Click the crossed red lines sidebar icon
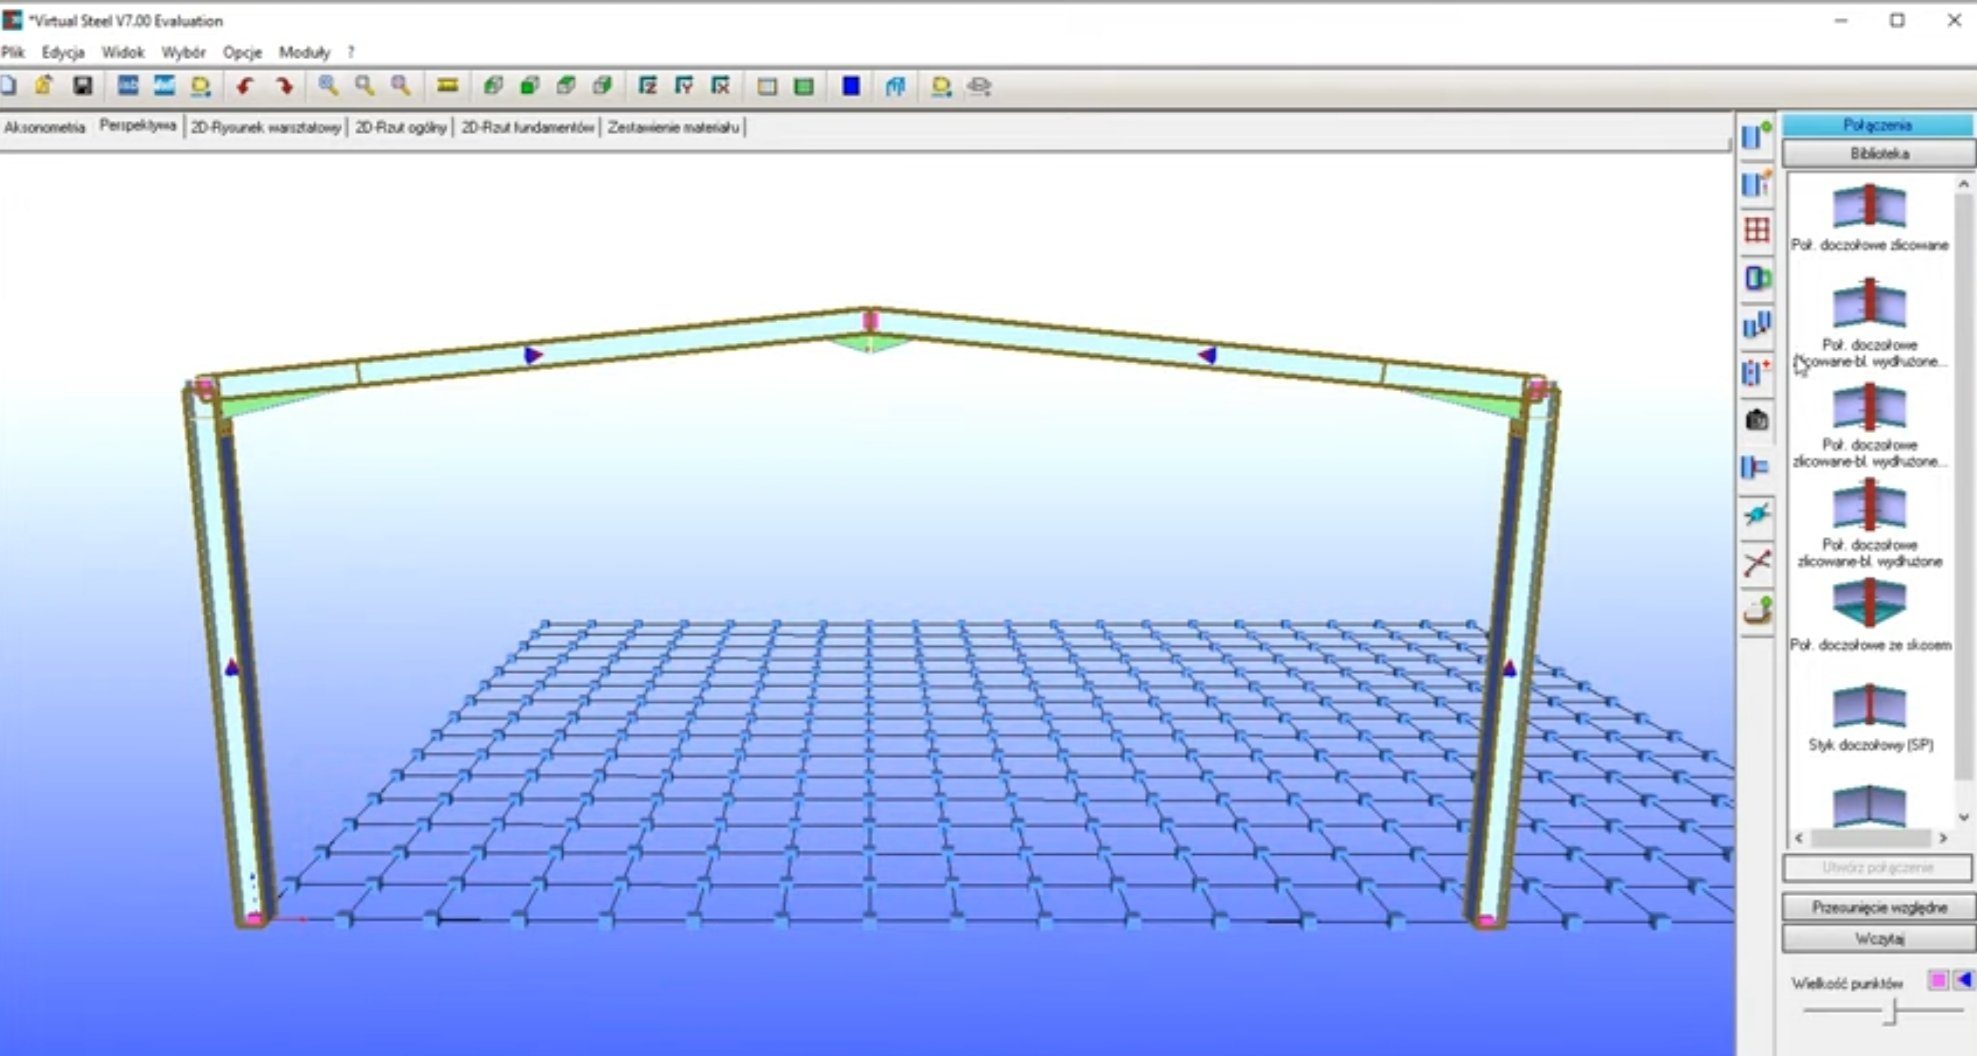1977x1056 pixels. point(1757,563)
